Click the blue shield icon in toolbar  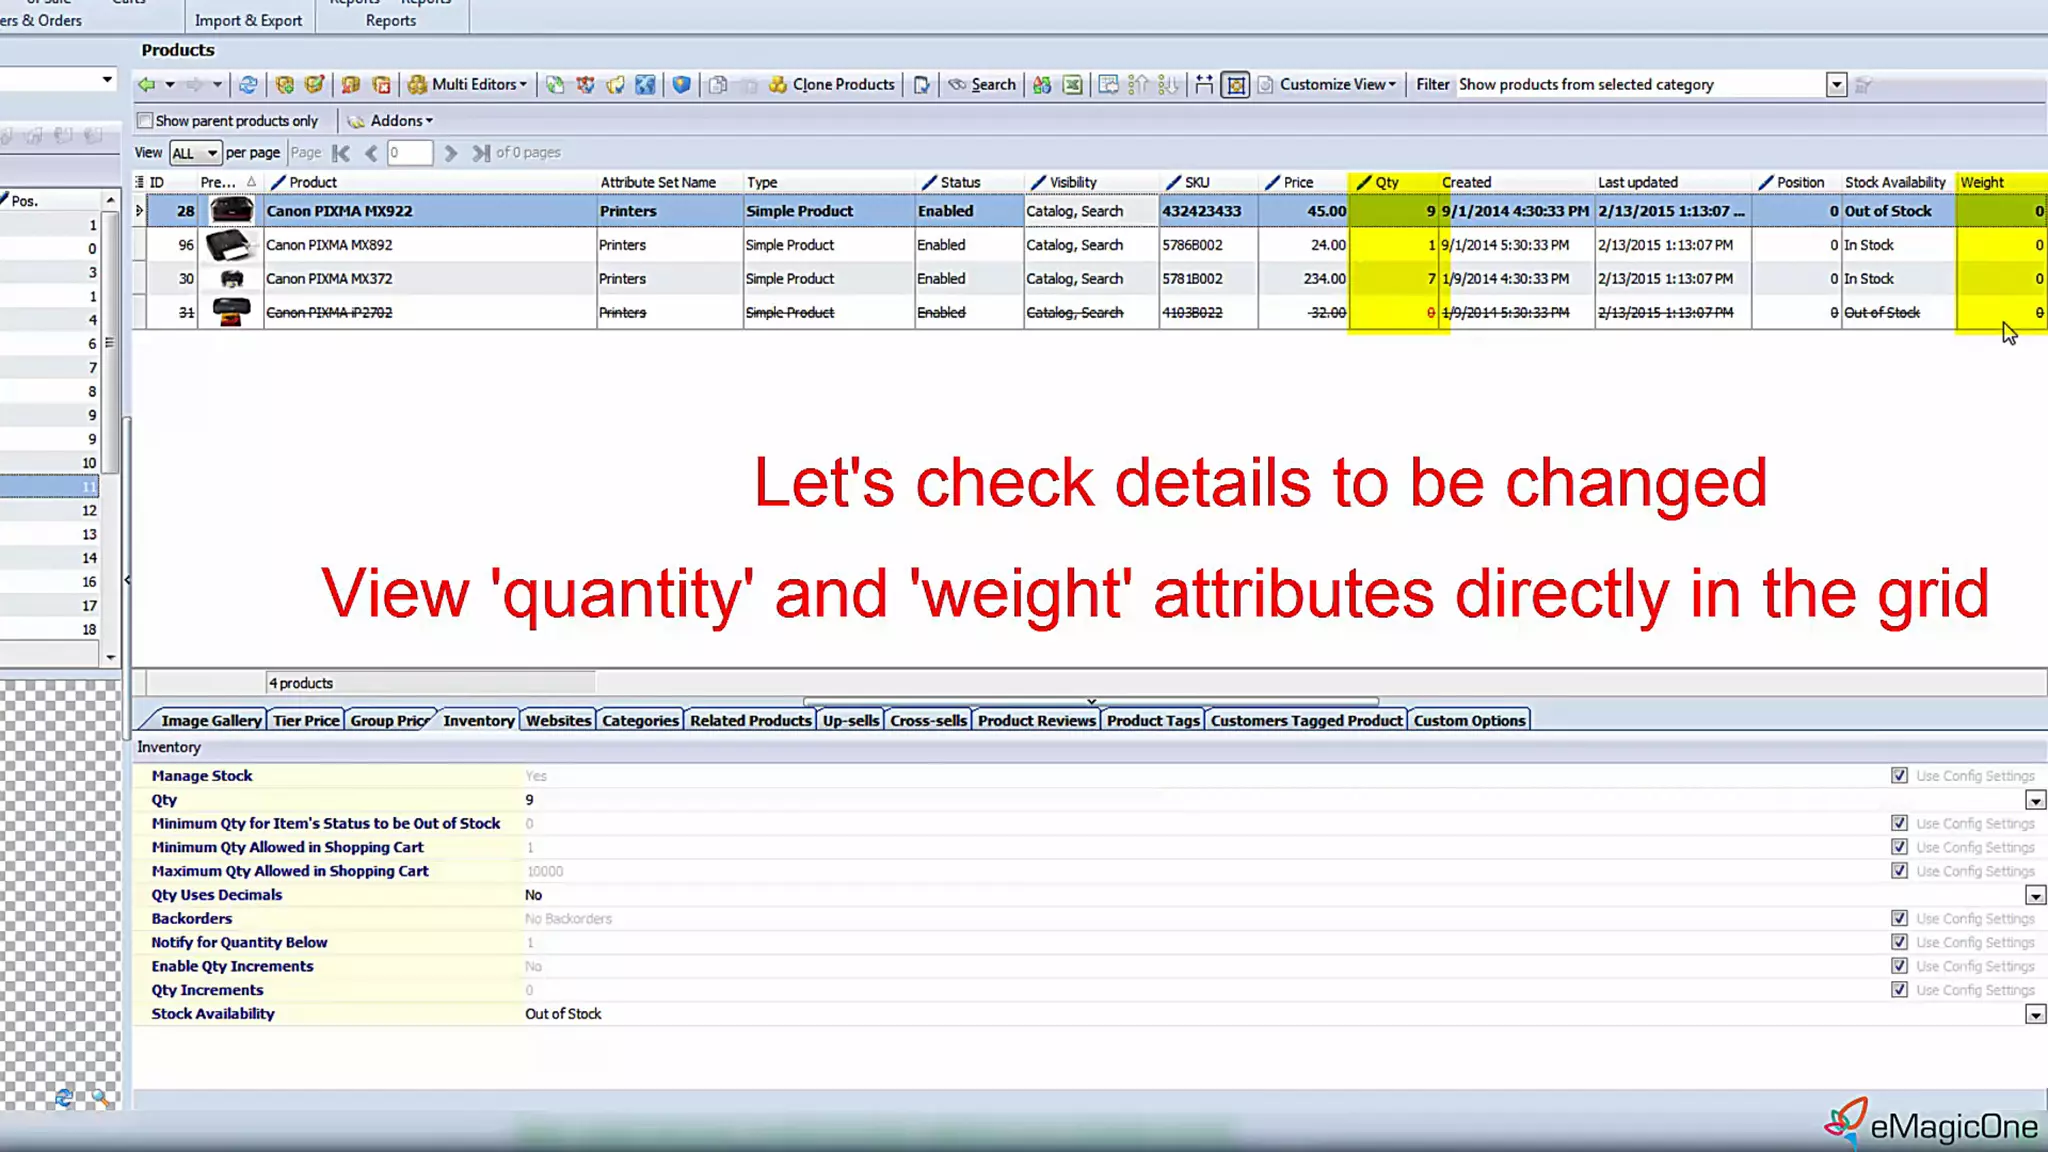click(x=681, y=85)
